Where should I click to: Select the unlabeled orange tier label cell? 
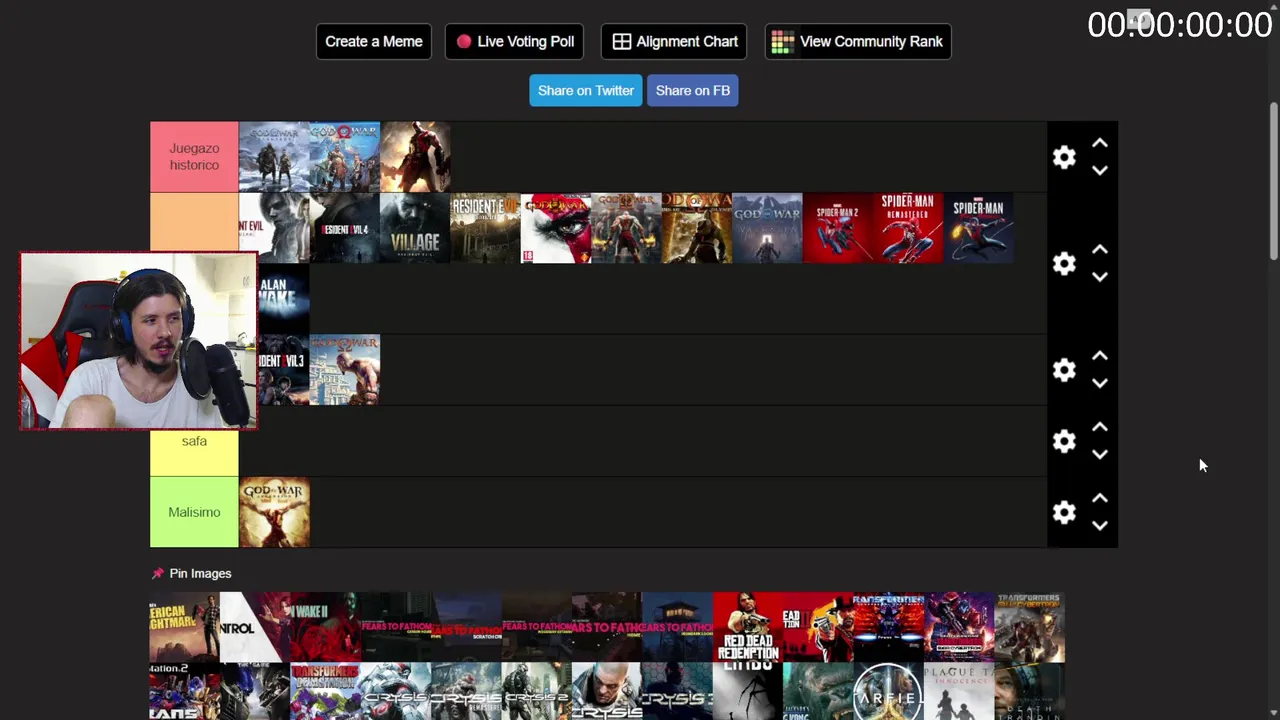pos(194,222)
